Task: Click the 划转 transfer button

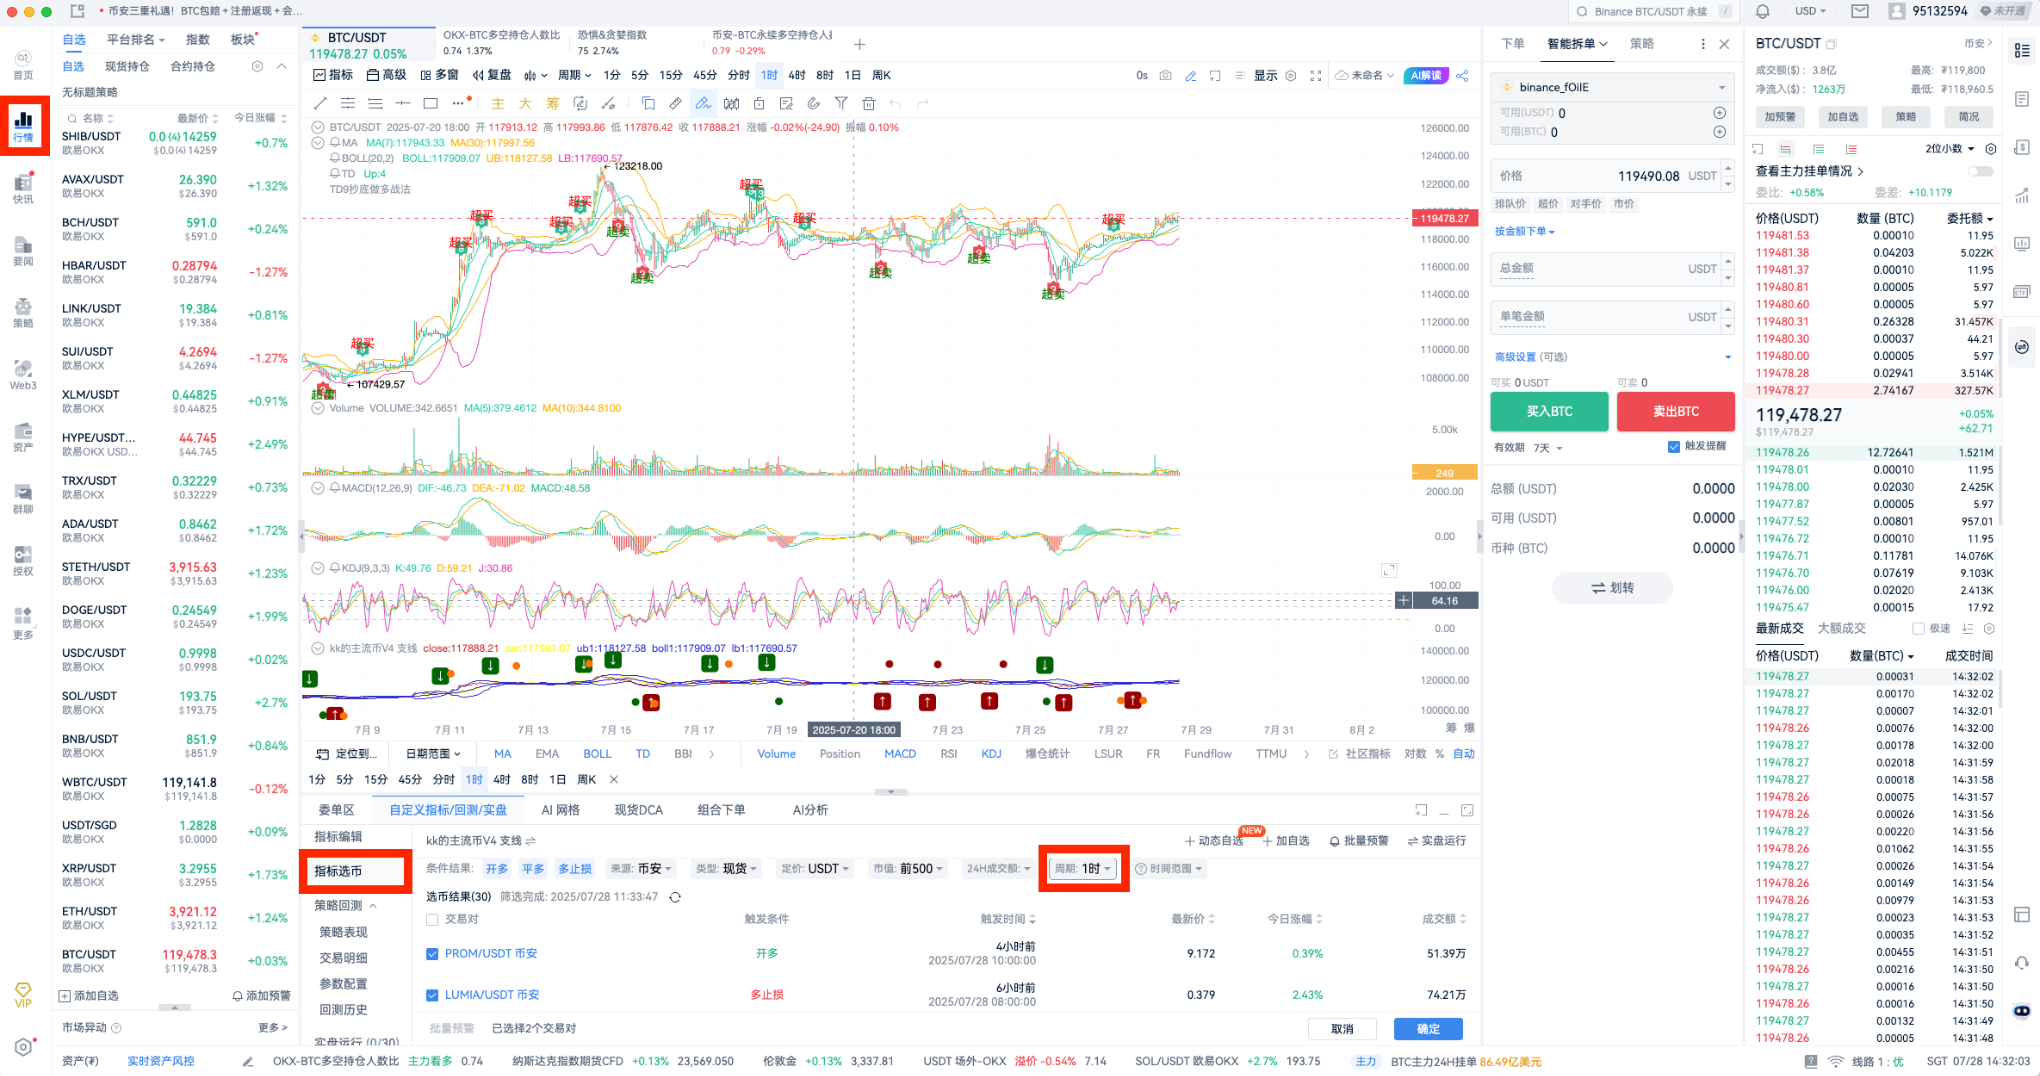Action: [1612, 588]
